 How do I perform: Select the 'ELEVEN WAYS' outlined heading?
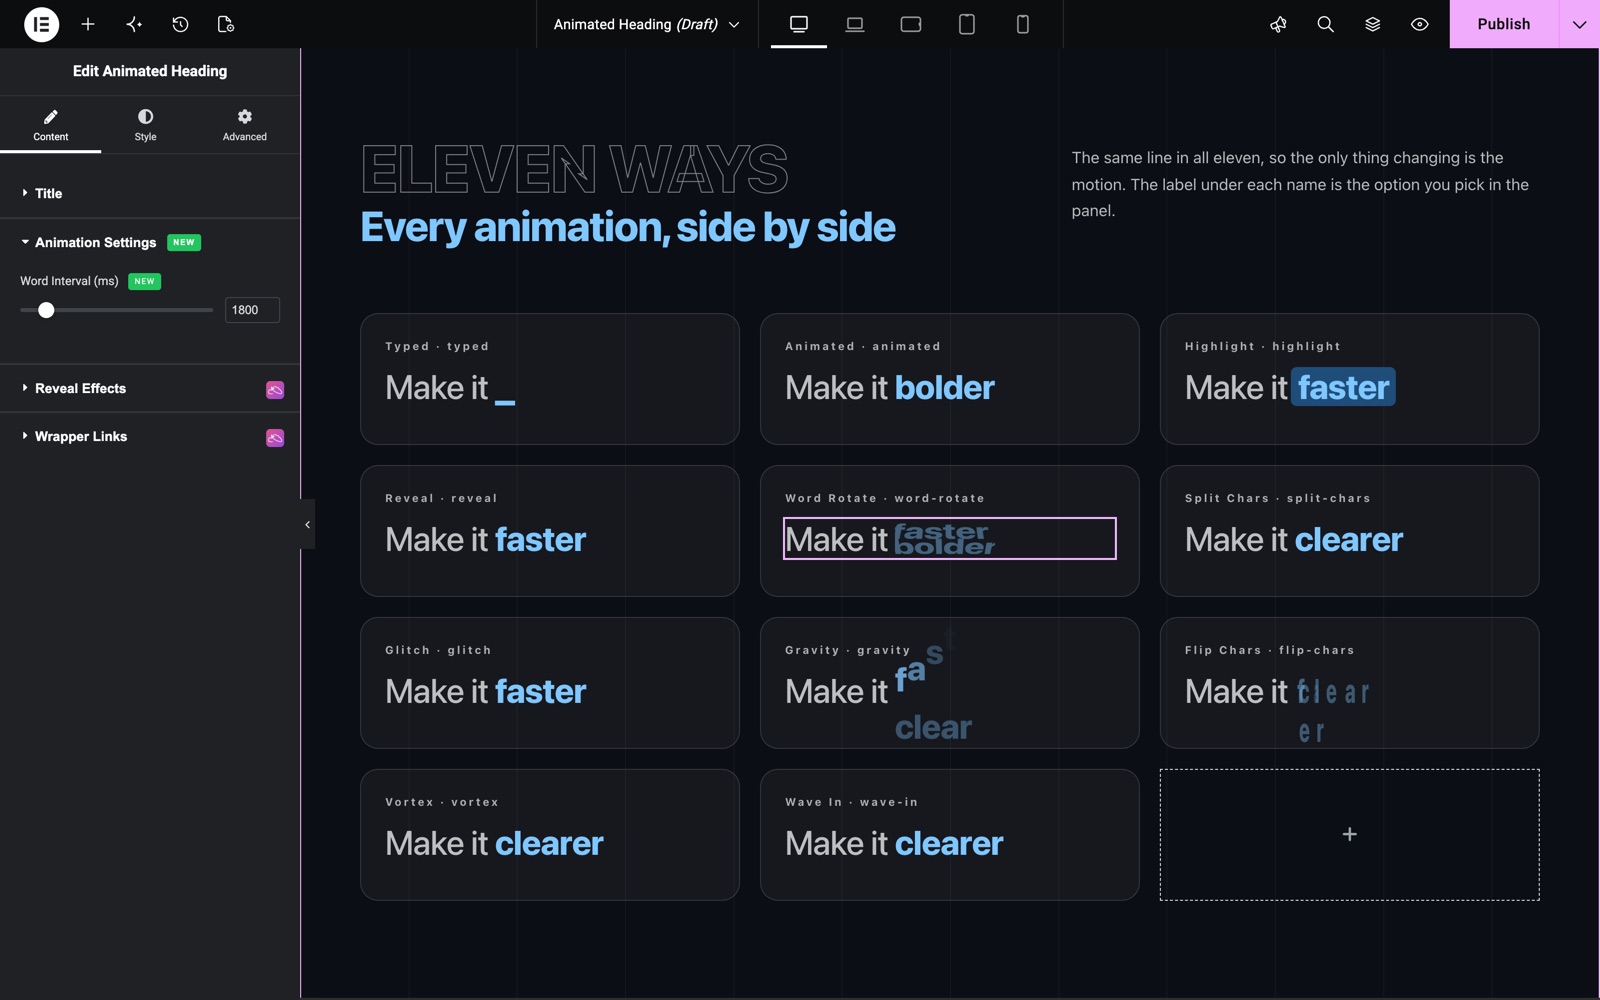[x=574, y=169]
